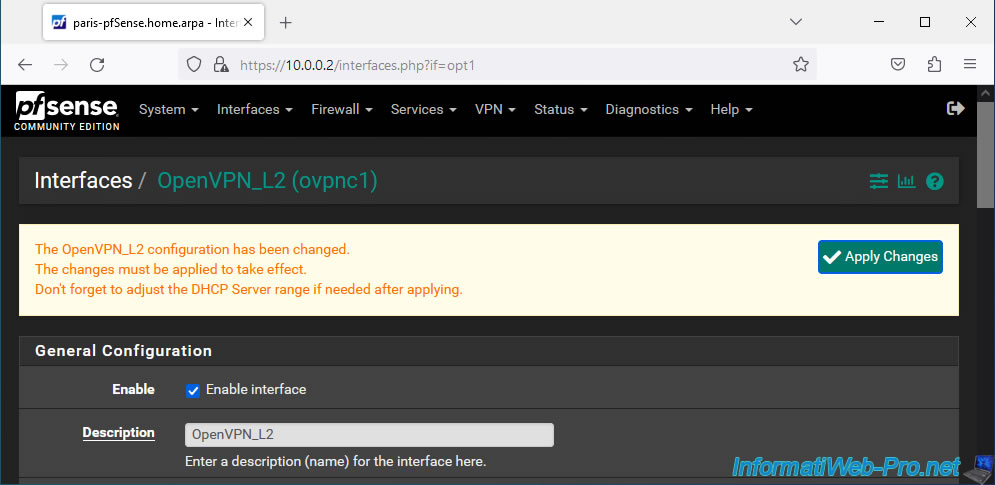The height and width of the screenshot is (485, 995).
Task: Select the paris-pfSense.home.arpa browser tab
Action: (154, 23)
